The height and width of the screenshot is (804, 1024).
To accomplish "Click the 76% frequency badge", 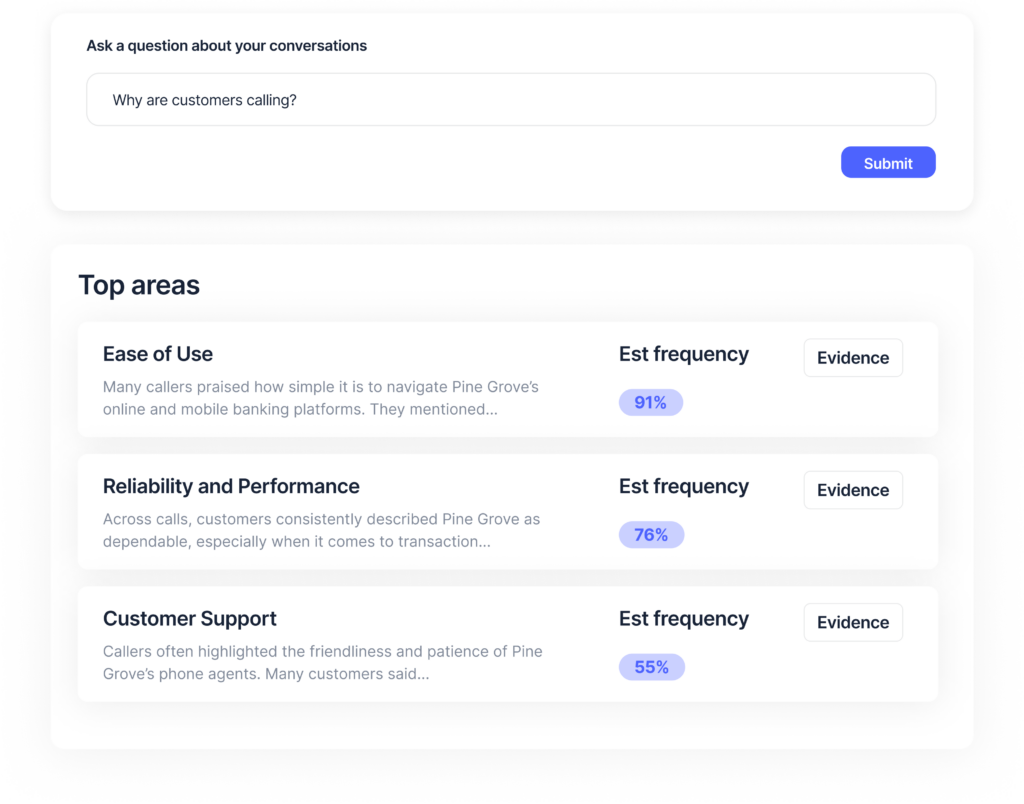I will coord(651,535).
